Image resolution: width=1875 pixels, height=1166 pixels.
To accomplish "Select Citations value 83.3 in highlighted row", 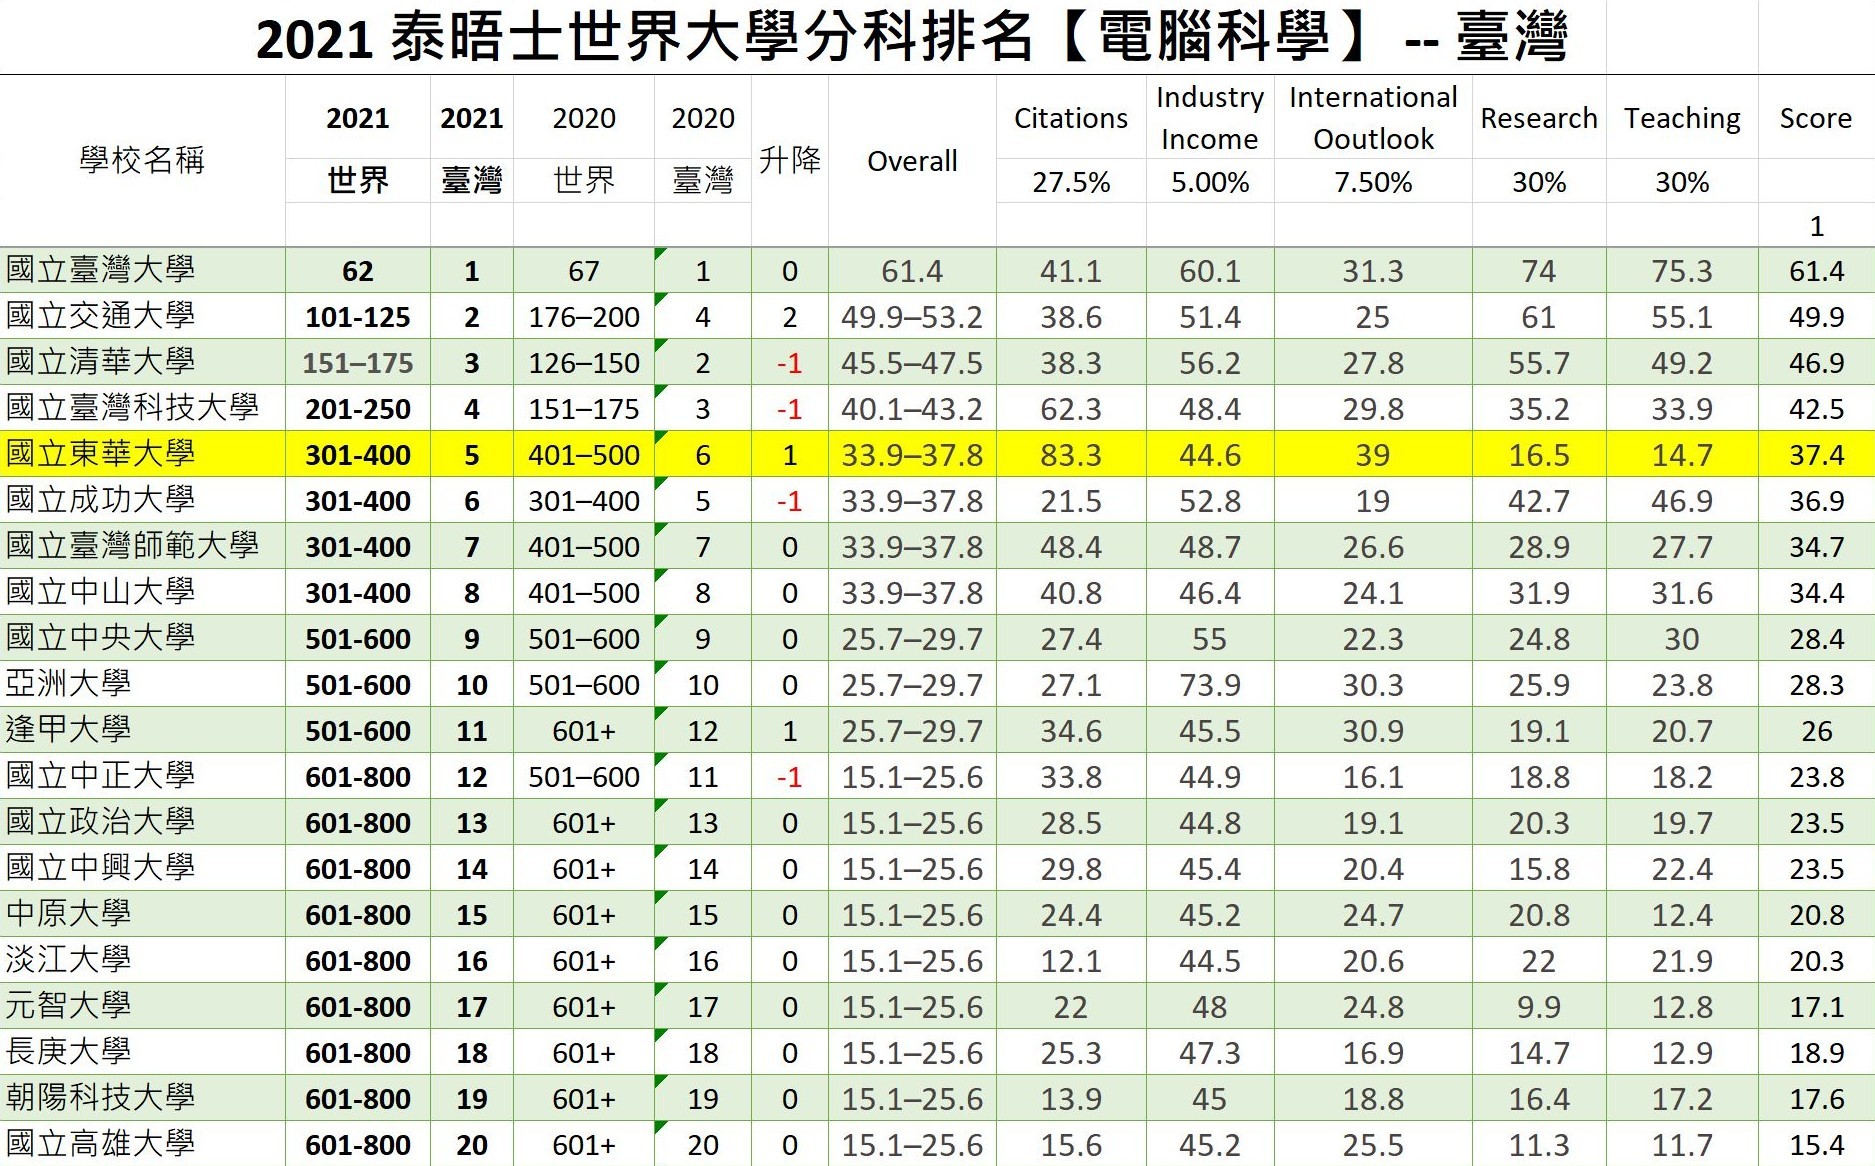I will click(x=1071, y=454).
